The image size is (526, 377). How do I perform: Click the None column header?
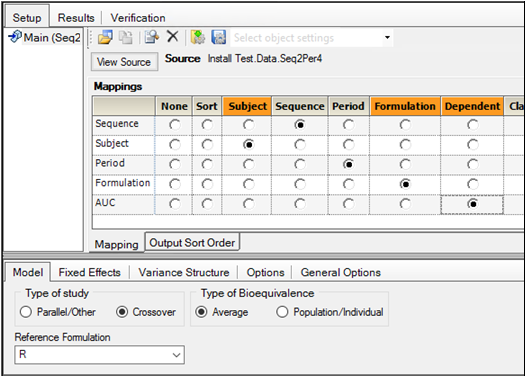click(x=174, y=106)
